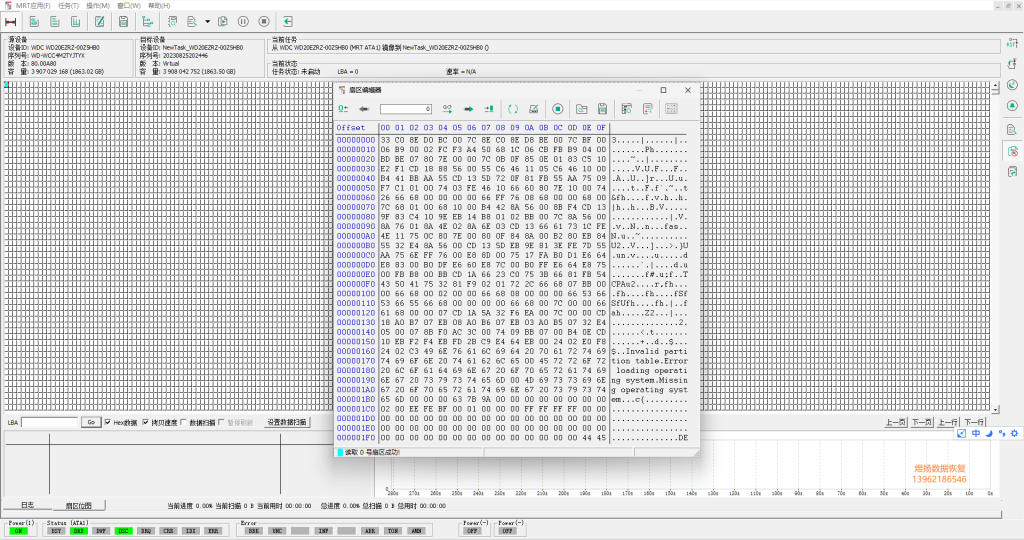
Task: Click the write sector pencil icon
Action: point(534,109)
